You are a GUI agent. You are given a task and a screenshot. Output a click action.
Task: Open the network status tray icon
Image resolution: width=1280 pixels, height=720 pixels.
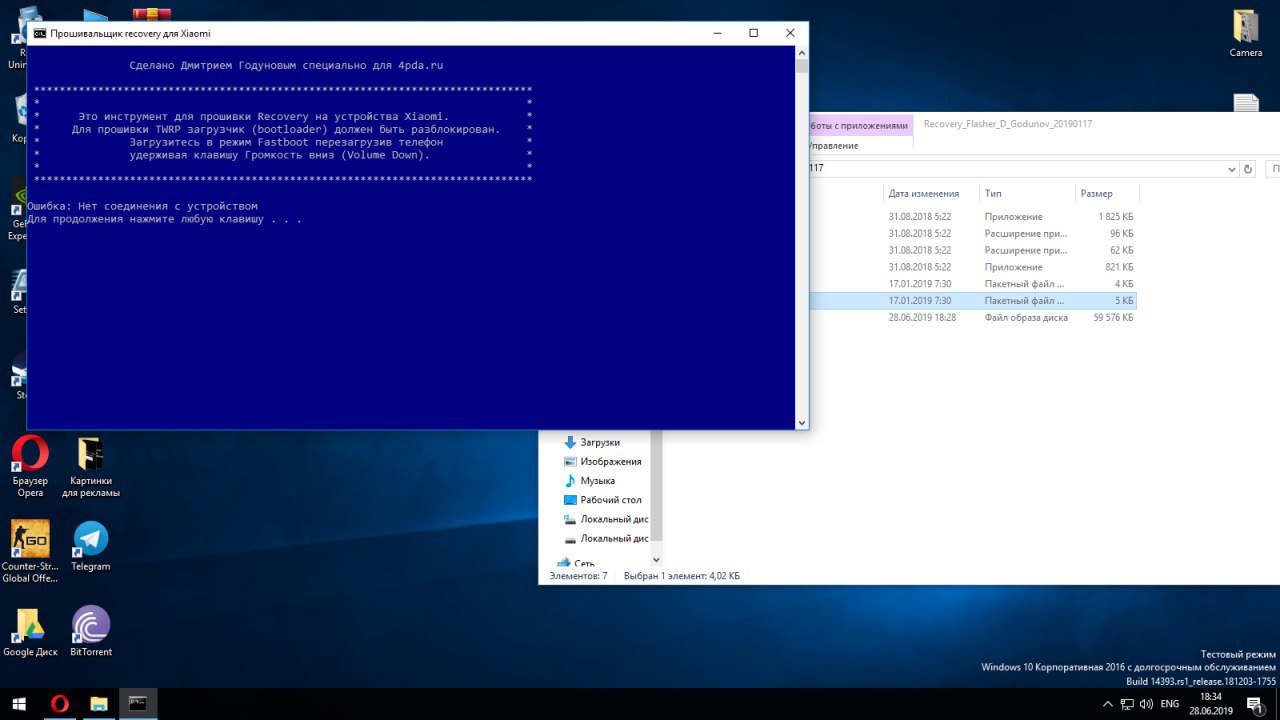tap(1127, 704)
